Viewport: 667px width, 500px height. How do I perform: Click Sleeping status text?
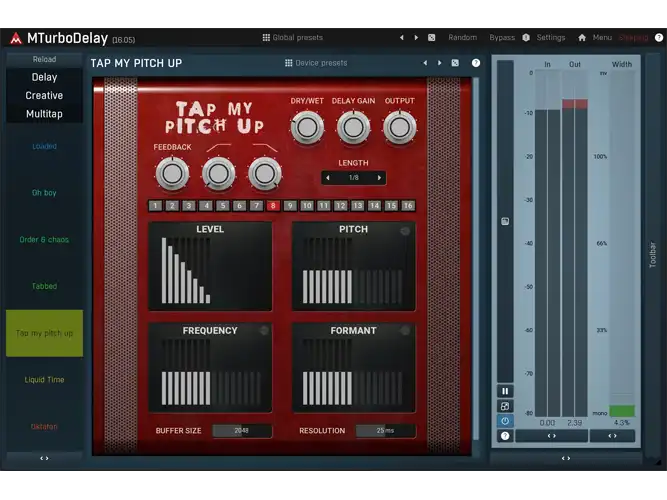pos(633,37)
